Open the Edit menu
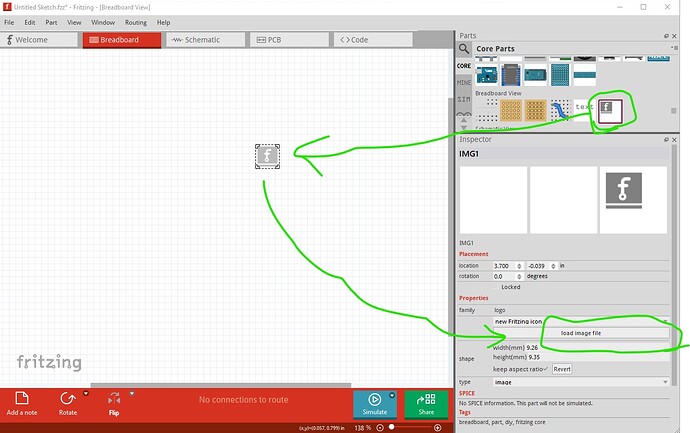 coord(29,22)
